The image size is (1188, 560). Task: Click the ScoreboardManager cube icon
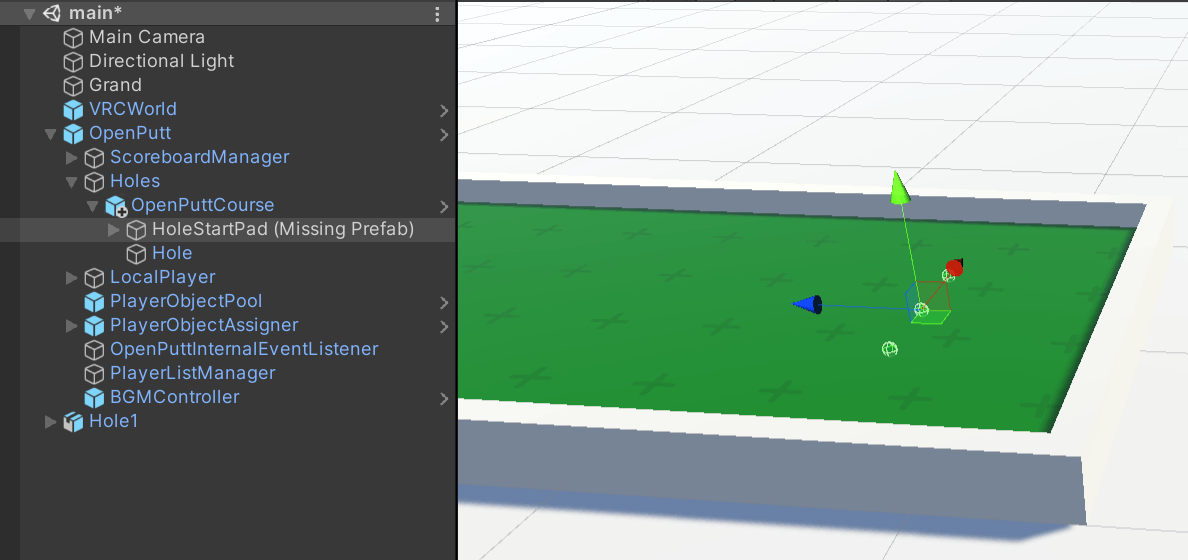tap(94, 158)
